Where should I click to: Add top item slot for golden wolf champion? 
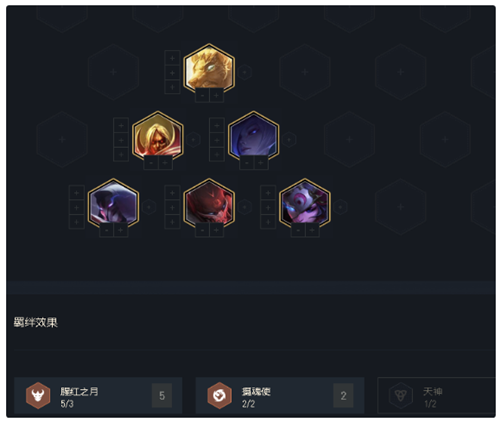(172, 58)
